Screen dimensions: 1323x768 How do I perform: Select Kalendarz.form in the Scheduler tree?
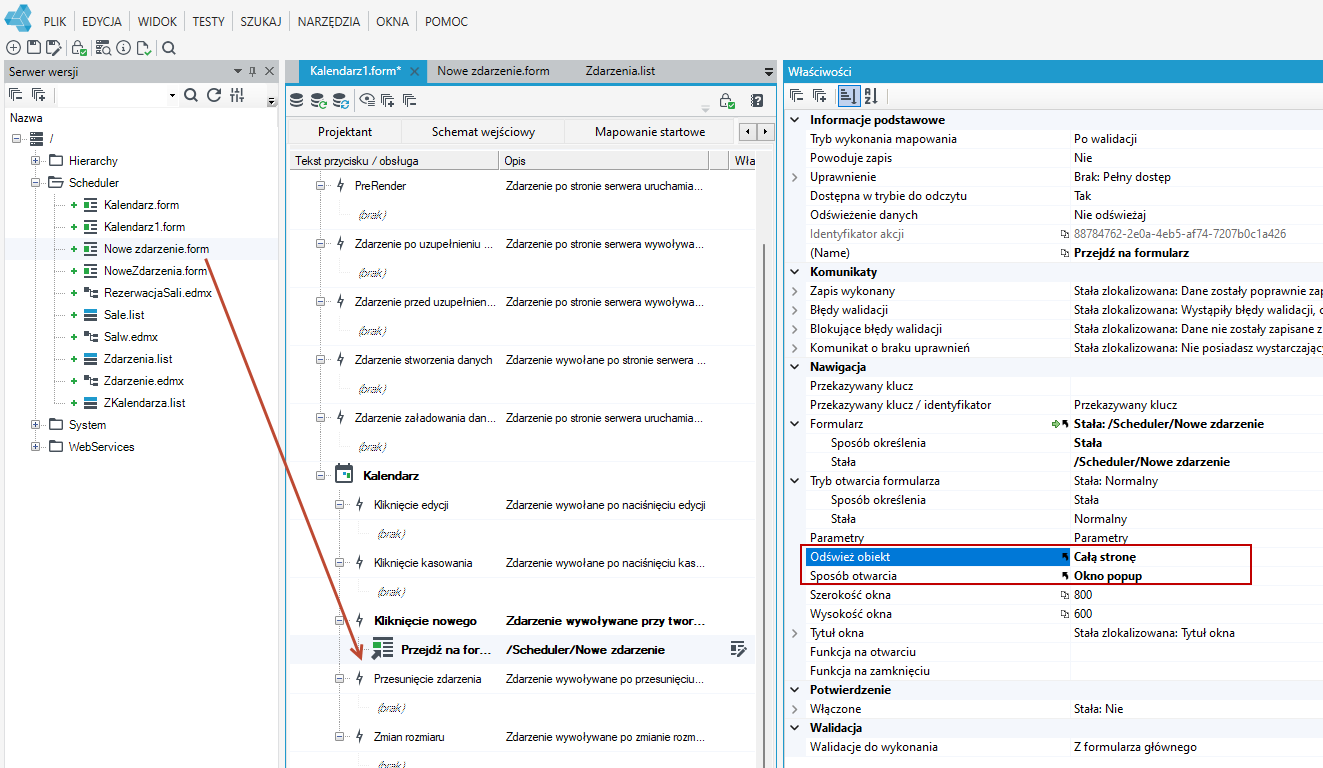click(141, 205)
